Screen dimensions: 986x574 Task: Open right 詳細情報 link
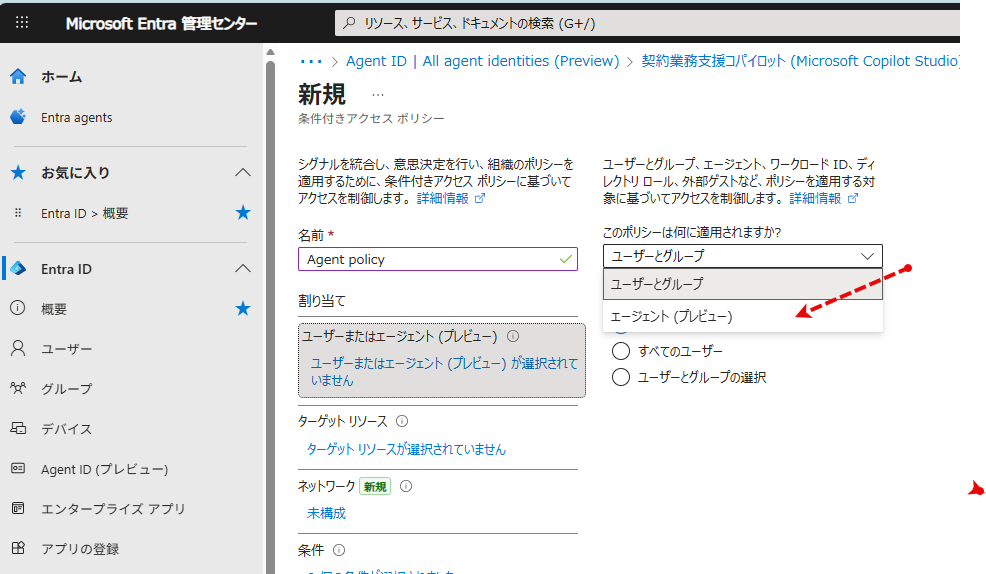click(x=815, y=199)
